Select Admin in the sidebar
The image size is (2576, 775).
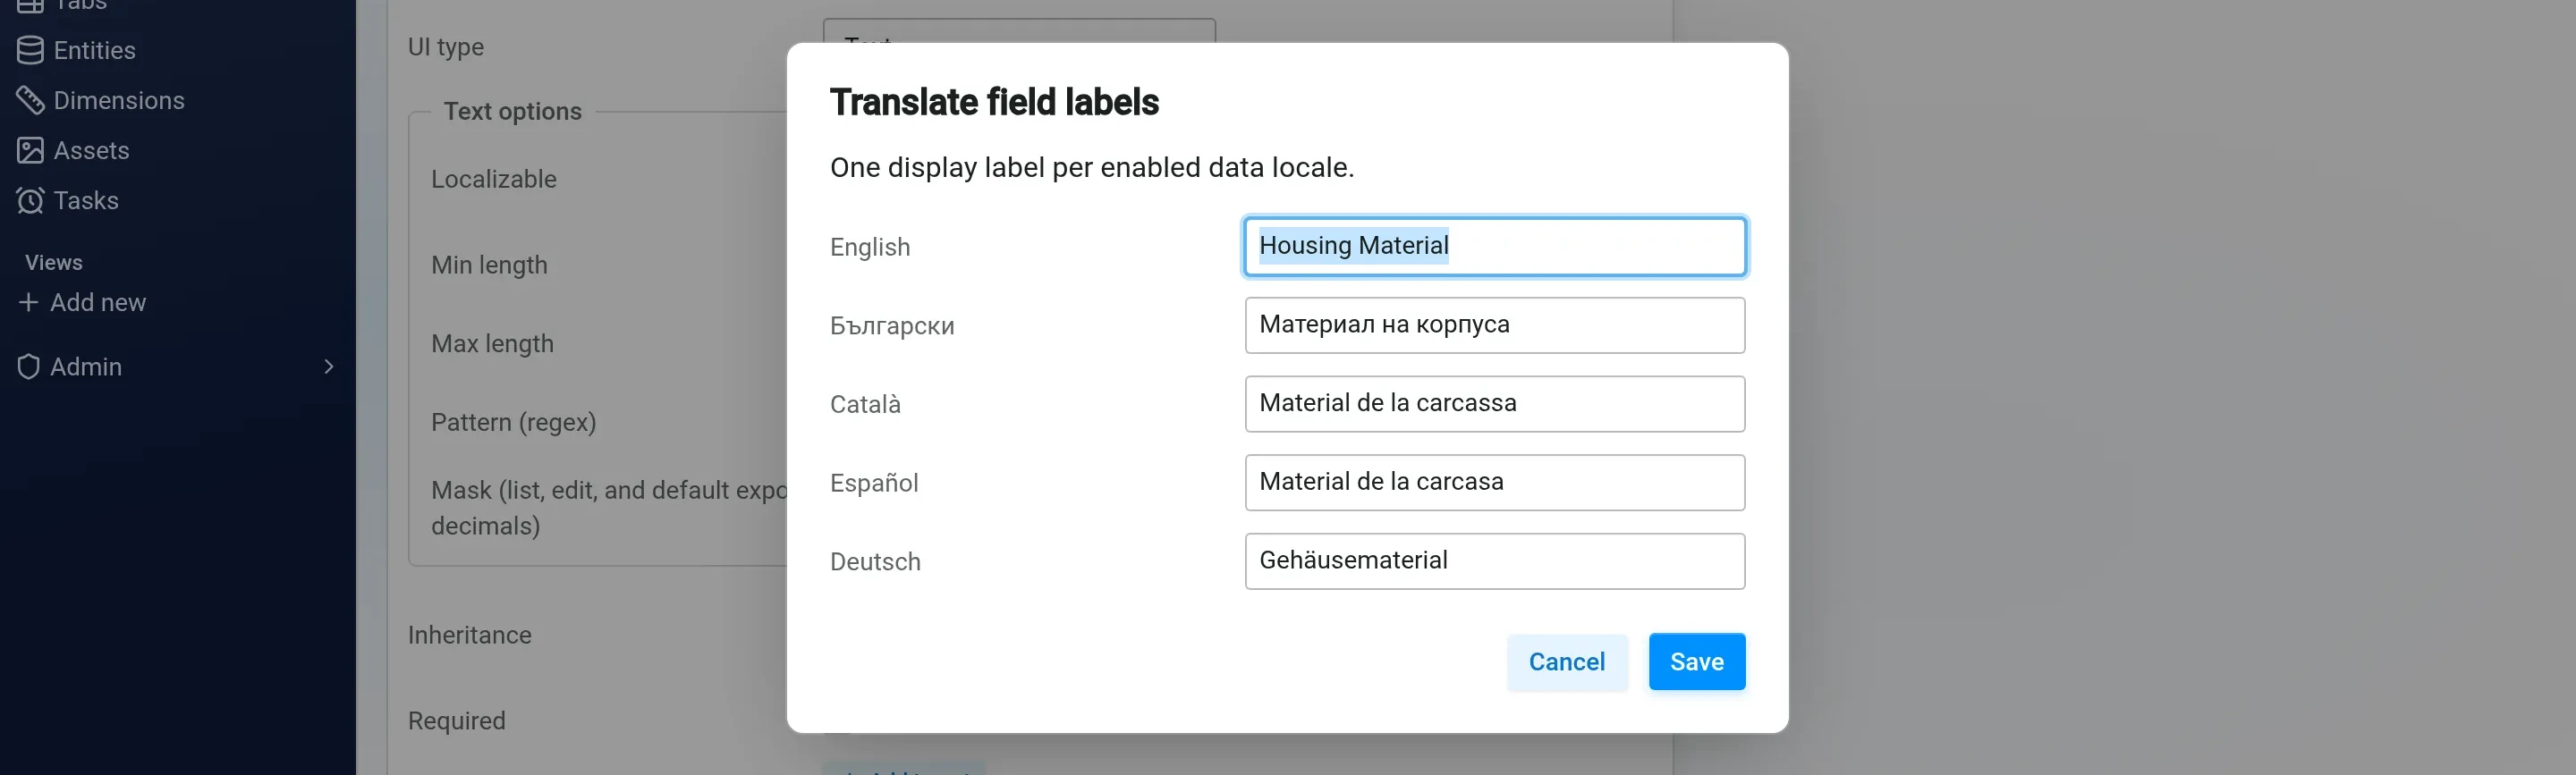click(x=86, y=367)
